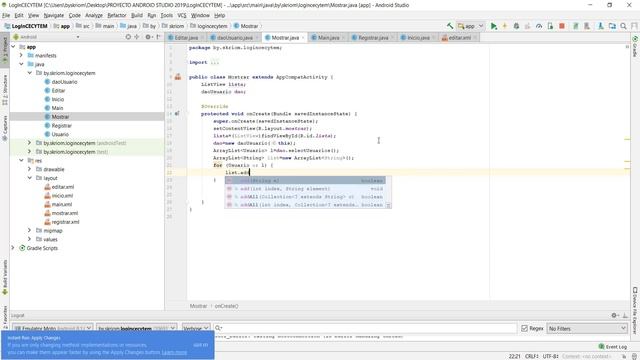640x360 pixels.
Task: Select the add(int index, String element) suggestion
Action: point(305,189)
